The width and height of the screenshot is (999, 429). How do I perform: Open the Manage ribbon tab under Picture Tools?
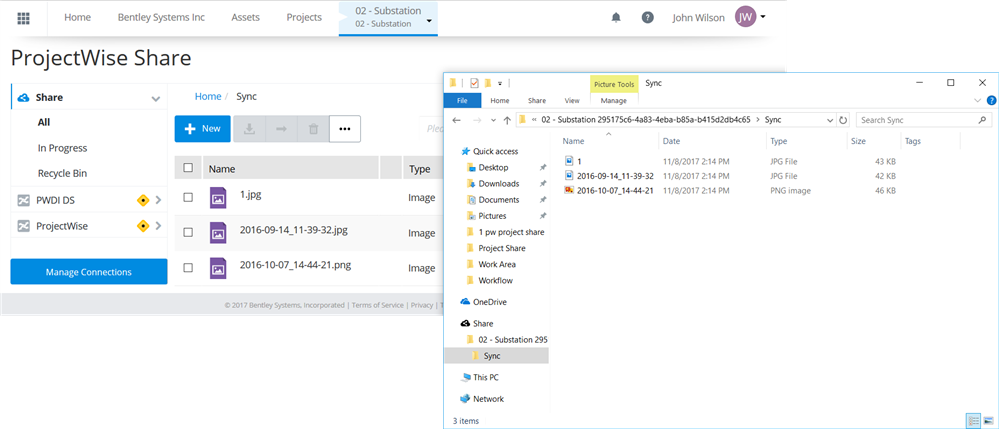[x=614, y=100]
